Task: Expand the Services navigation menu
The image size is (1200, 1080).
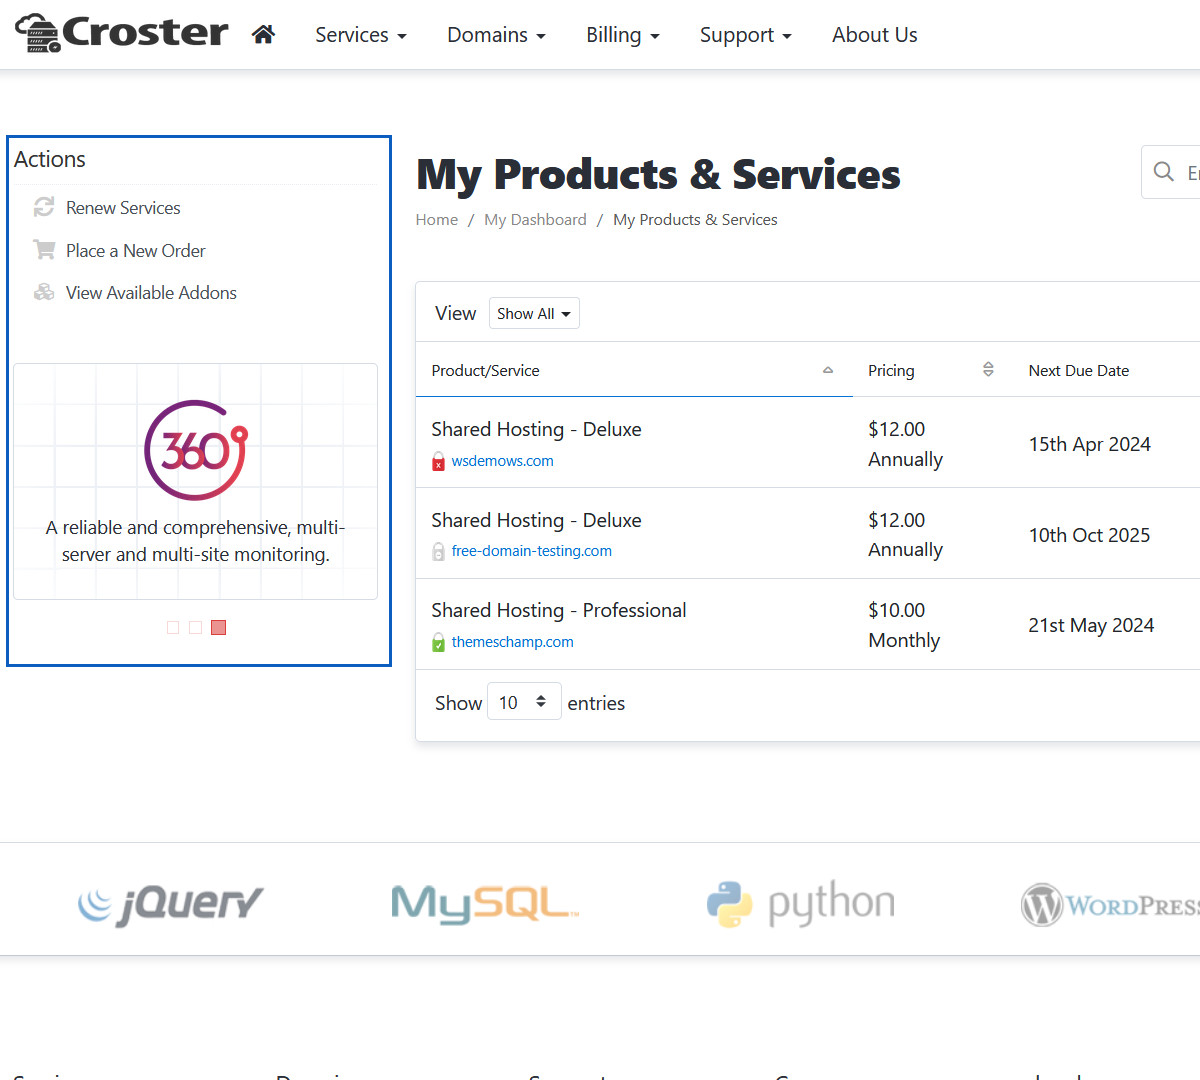Action: coord(360,35)
